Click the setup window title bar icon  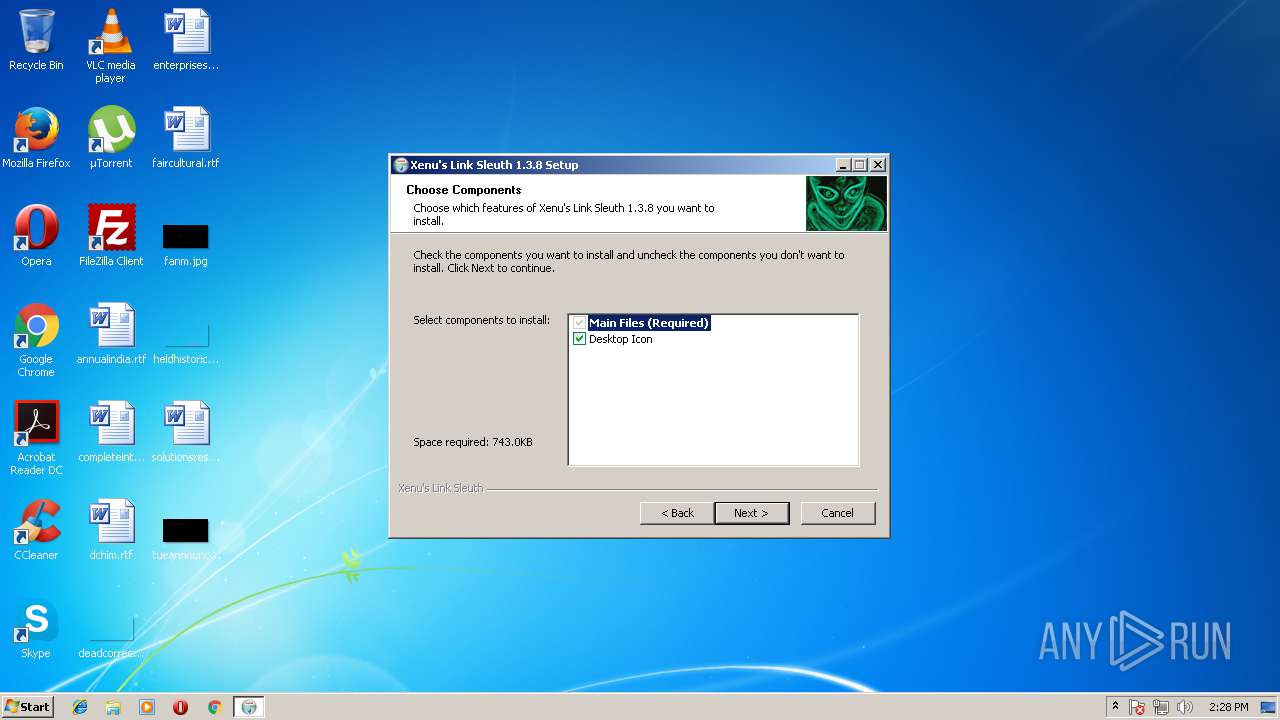(x=401, y=165)
